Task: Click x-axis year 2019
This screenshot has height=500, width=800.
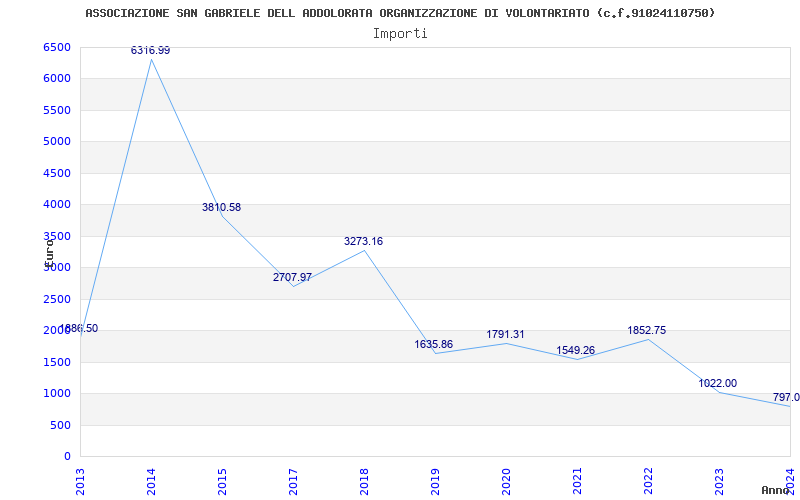Action: coord(435,481)
